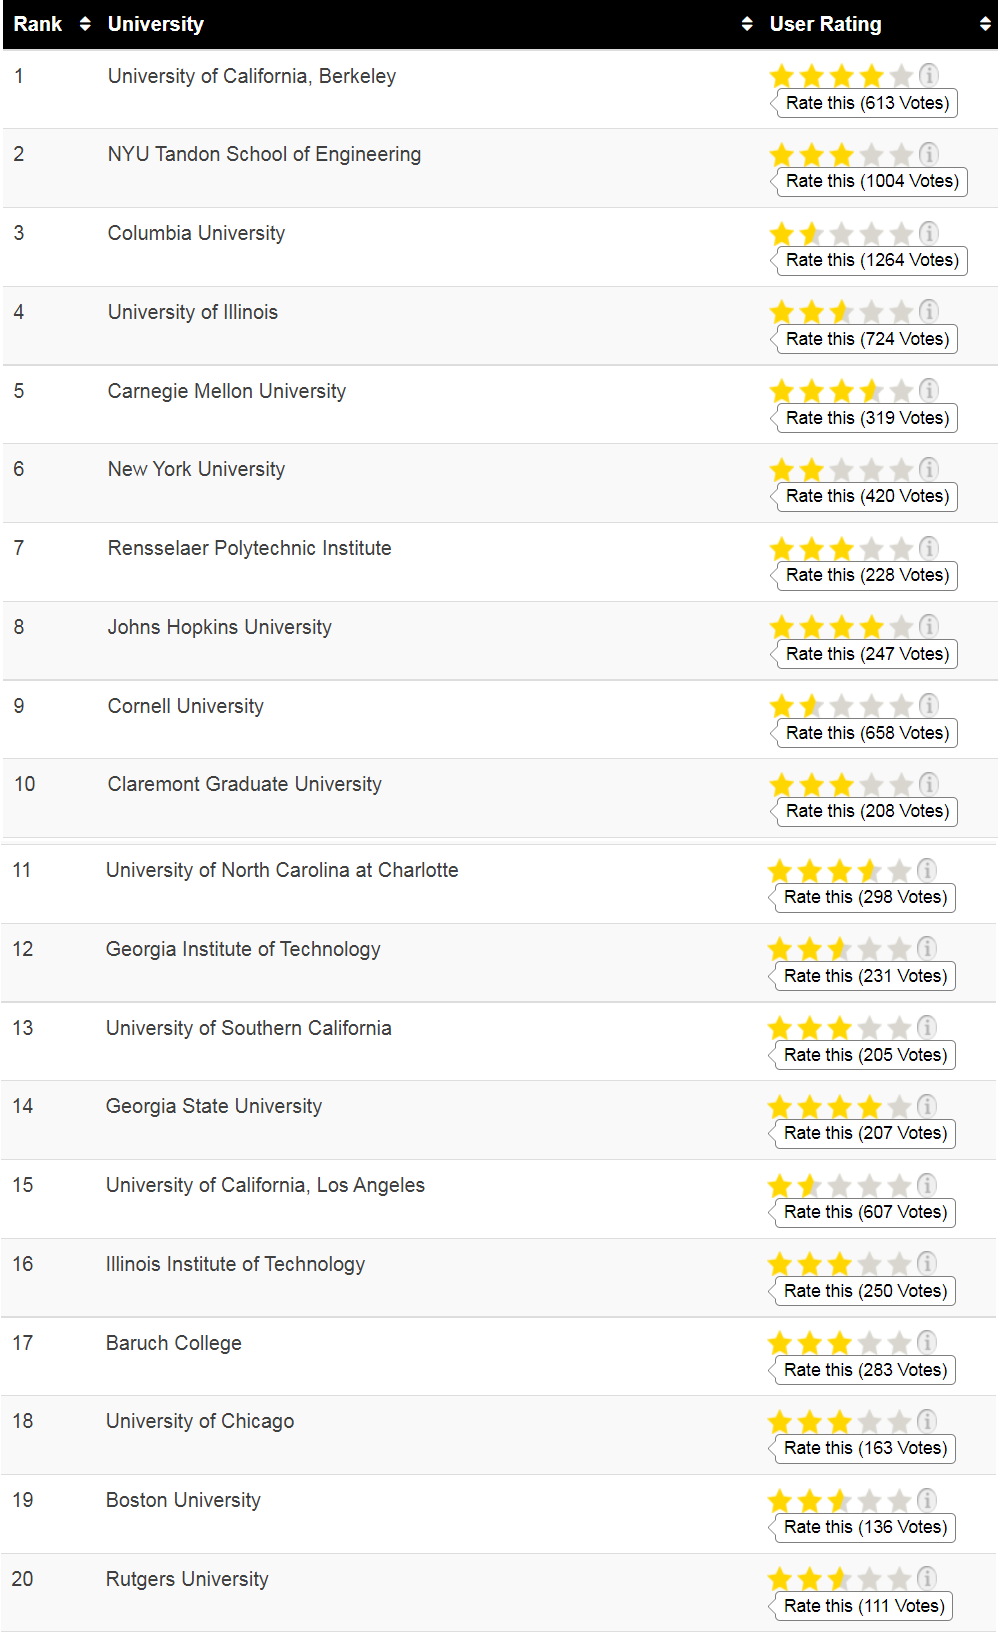Click info icon for Carnegie Mellon rating
The height and width of the screenshot is (1632, 999).
click(x=929, y=390)
